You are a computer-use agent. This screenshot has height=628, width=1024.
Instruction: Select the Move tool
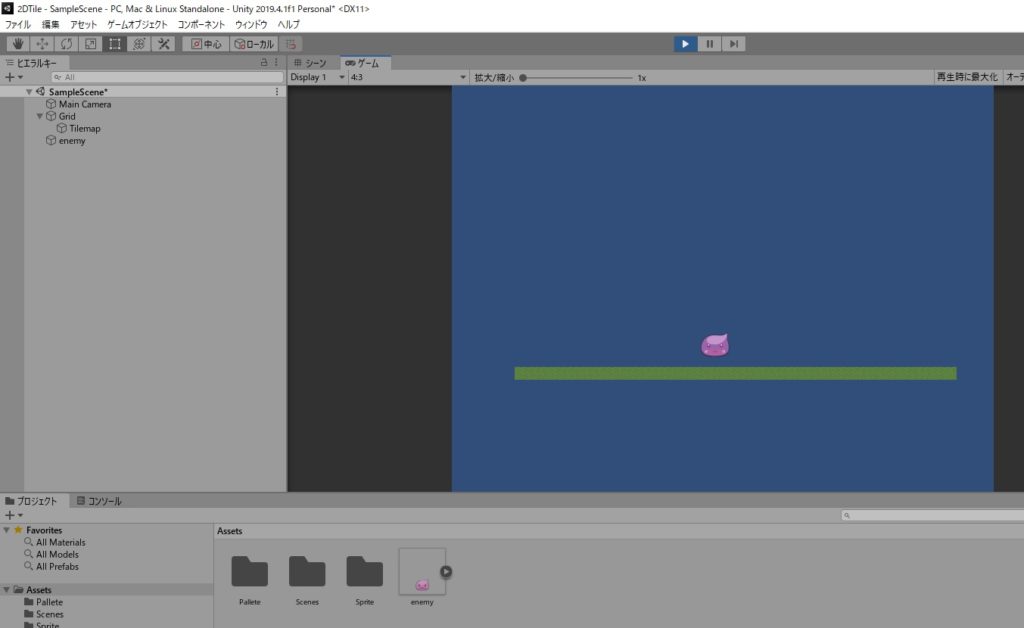[42, 44]
